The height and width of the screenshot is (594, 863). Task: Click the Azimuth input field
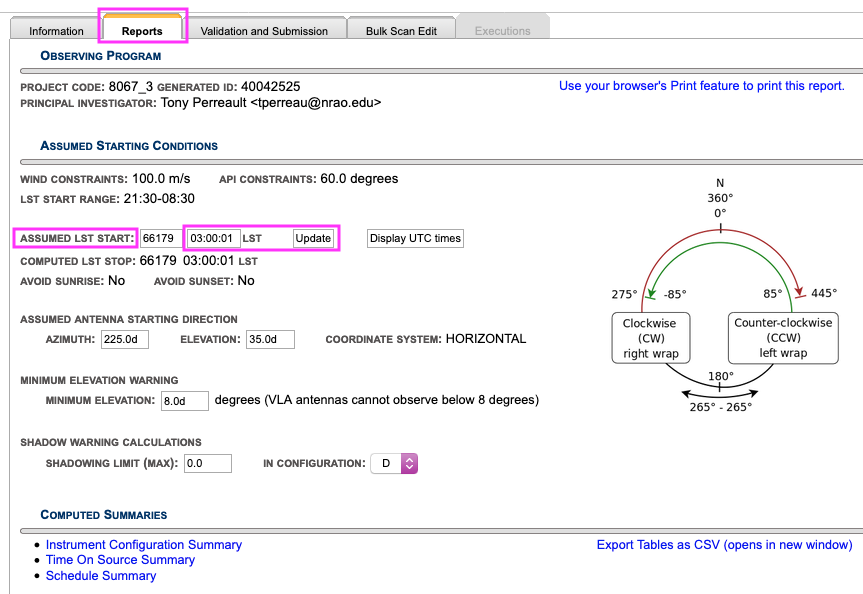pos(125,339)
